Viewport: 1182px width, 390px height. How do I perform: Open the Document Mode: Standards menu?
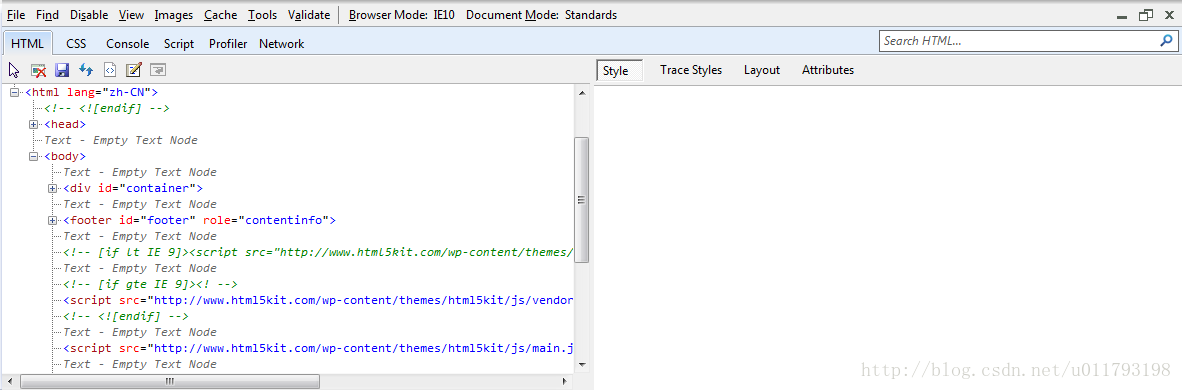pos(541,15)
